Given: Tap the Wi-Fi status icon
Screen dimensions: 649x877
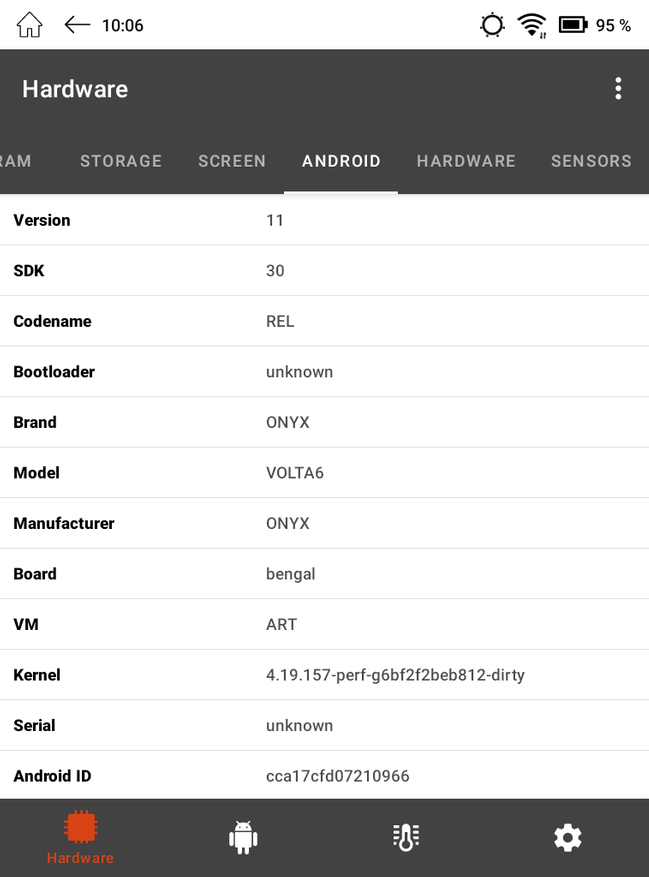Looking at the screenshot, I should click(532, 25).
